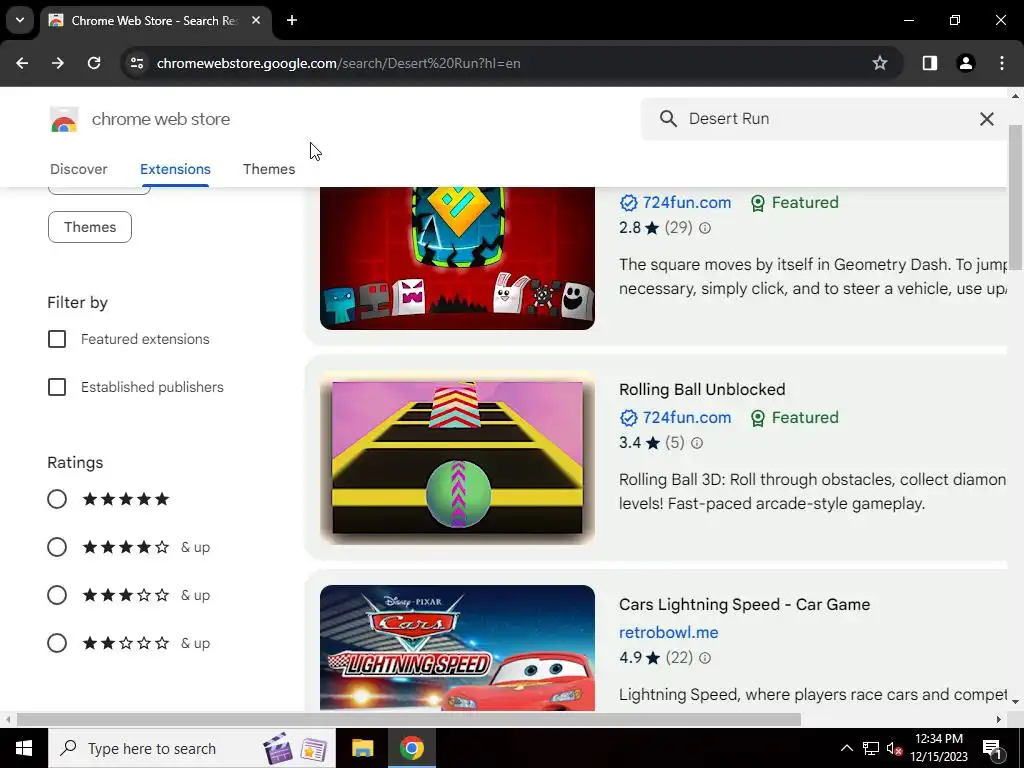Viewport: 1024px width, 768px height.
Task: Bookmark this page with the star icon
Action: (880, 63)
